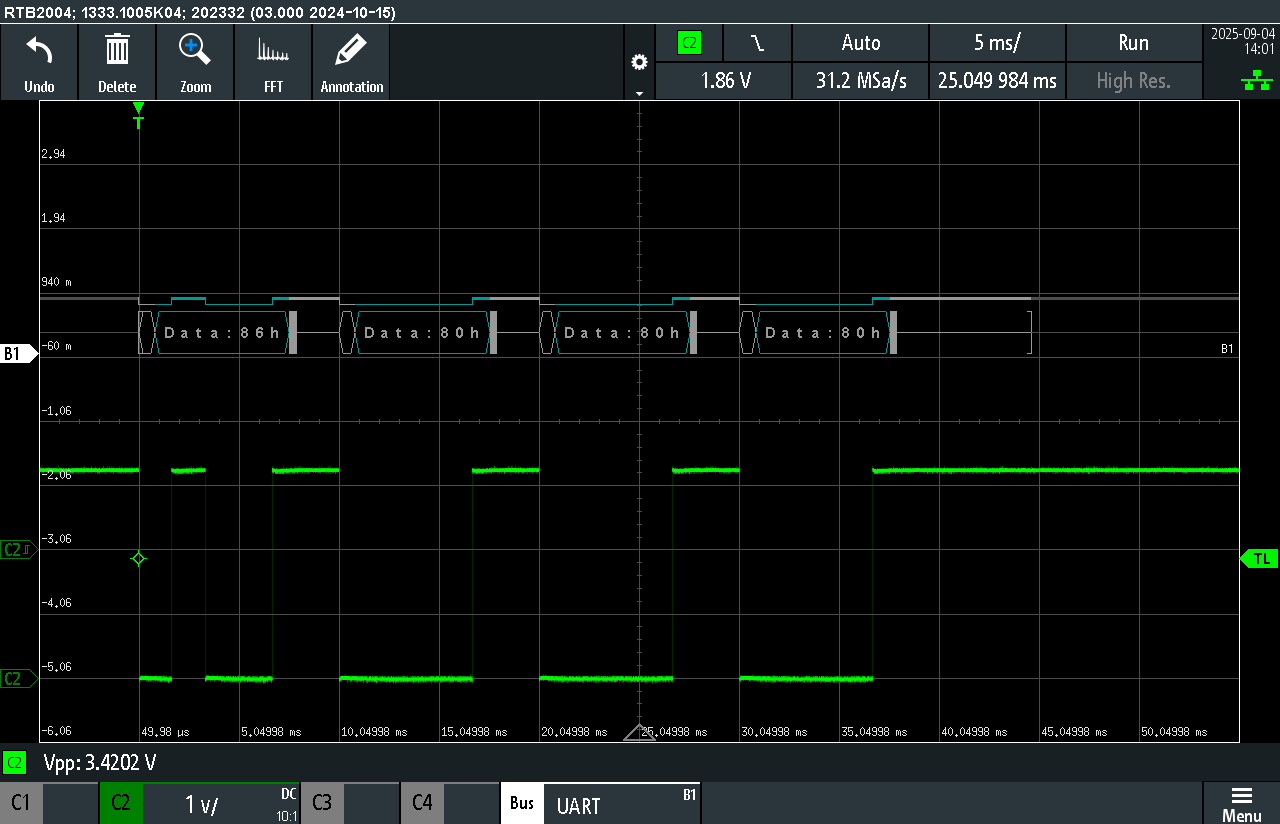
Task: Click the Undo arrow icon
Action: tap(39, 50)
